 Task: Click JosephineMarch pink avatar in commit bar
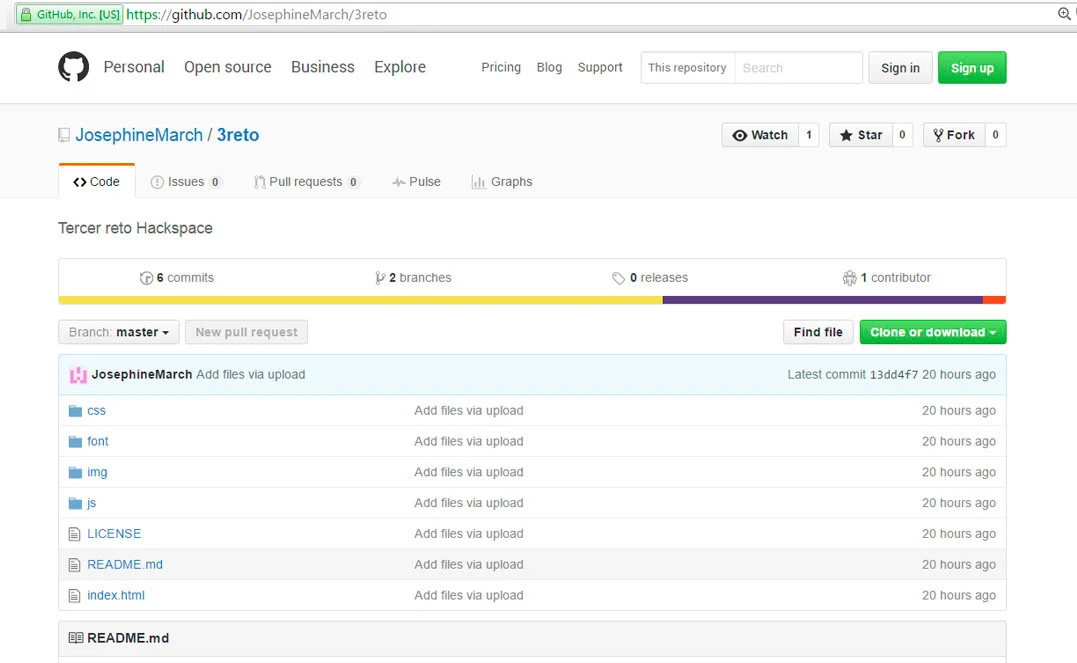[x=78, y=374]
